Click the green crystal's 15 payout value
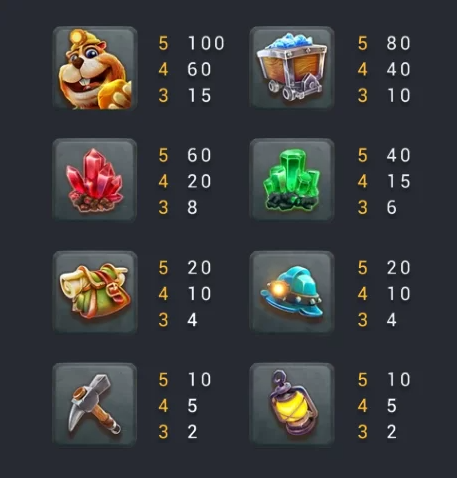Image resolution: width=457 pixels, height=478 pixels. click(x=398, y=181)
